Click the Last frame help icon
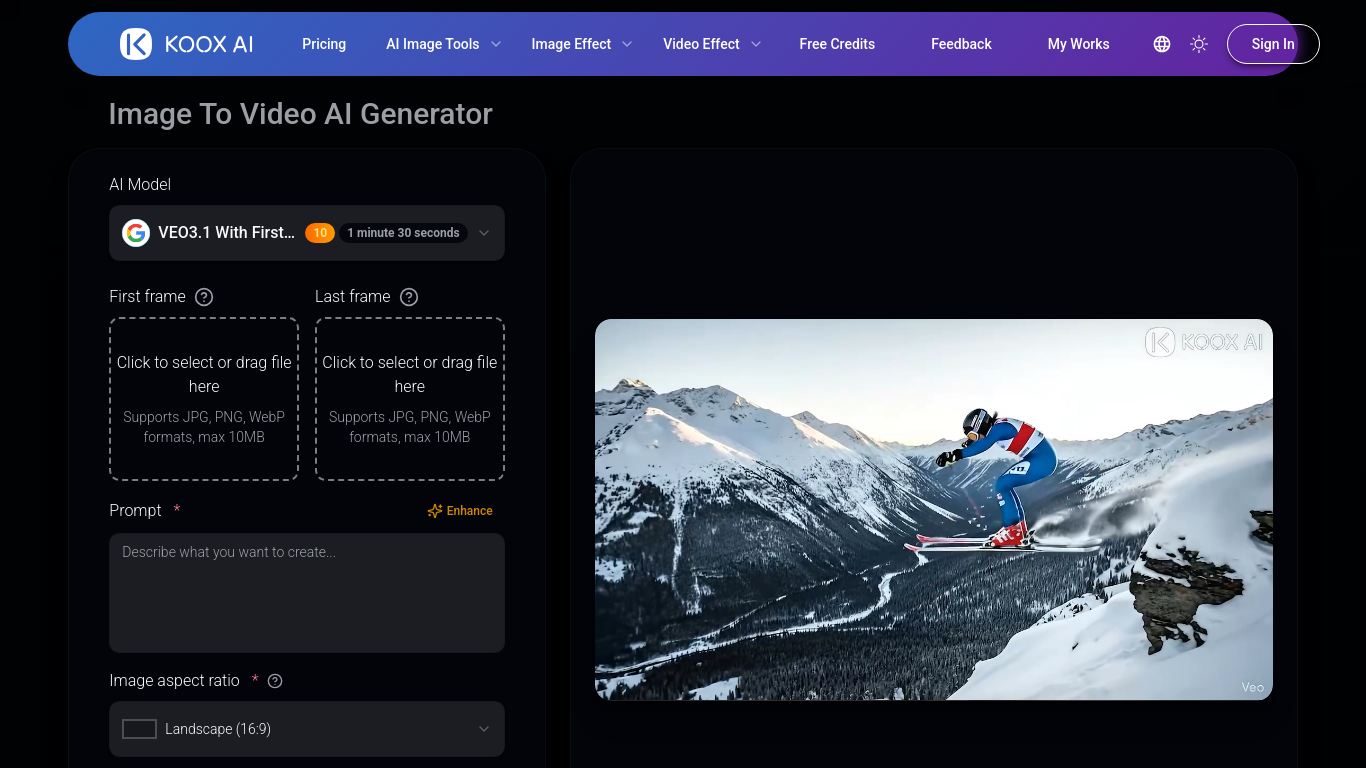Screen dimensions: 1366x768 coord(409,297)
